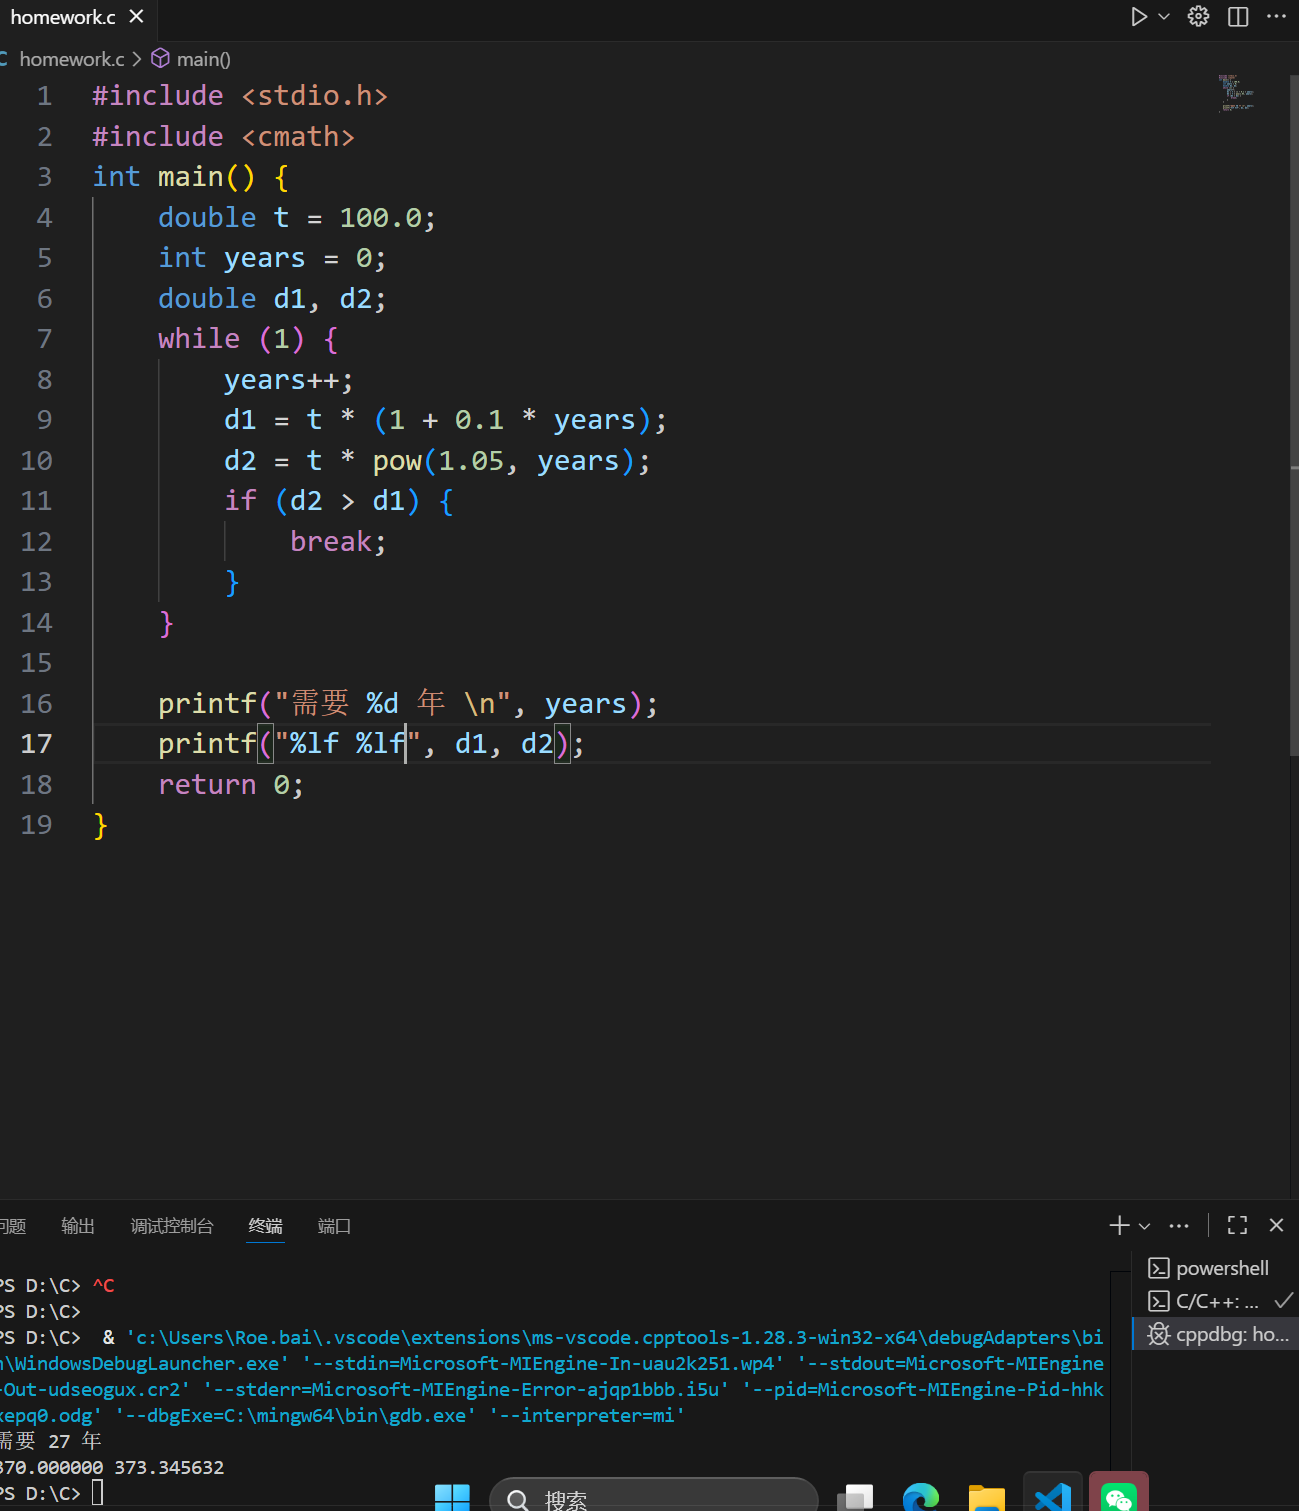Viewport: 1299px width, 1511px height.
Task: Click main() symbol in the breadcrumb
Action: (x=204, y=59)
